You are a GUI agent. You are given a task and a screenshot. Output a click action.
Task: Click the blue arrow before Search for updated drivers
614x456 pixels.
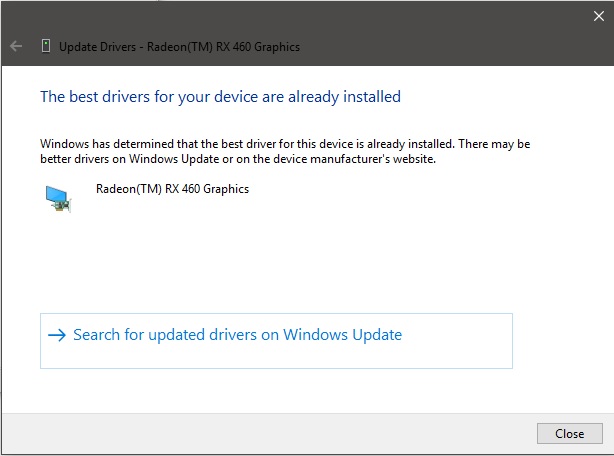click(x=57, y=335)
